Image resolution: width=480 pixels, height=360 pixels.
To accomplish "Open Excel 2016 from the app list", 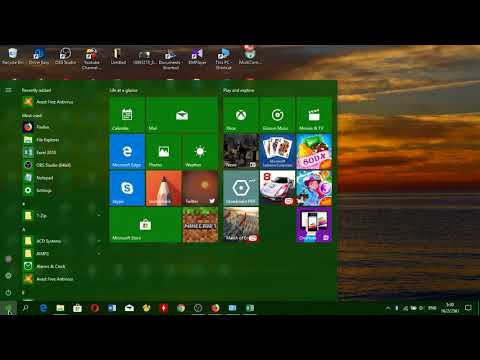I will click(60, 152).
